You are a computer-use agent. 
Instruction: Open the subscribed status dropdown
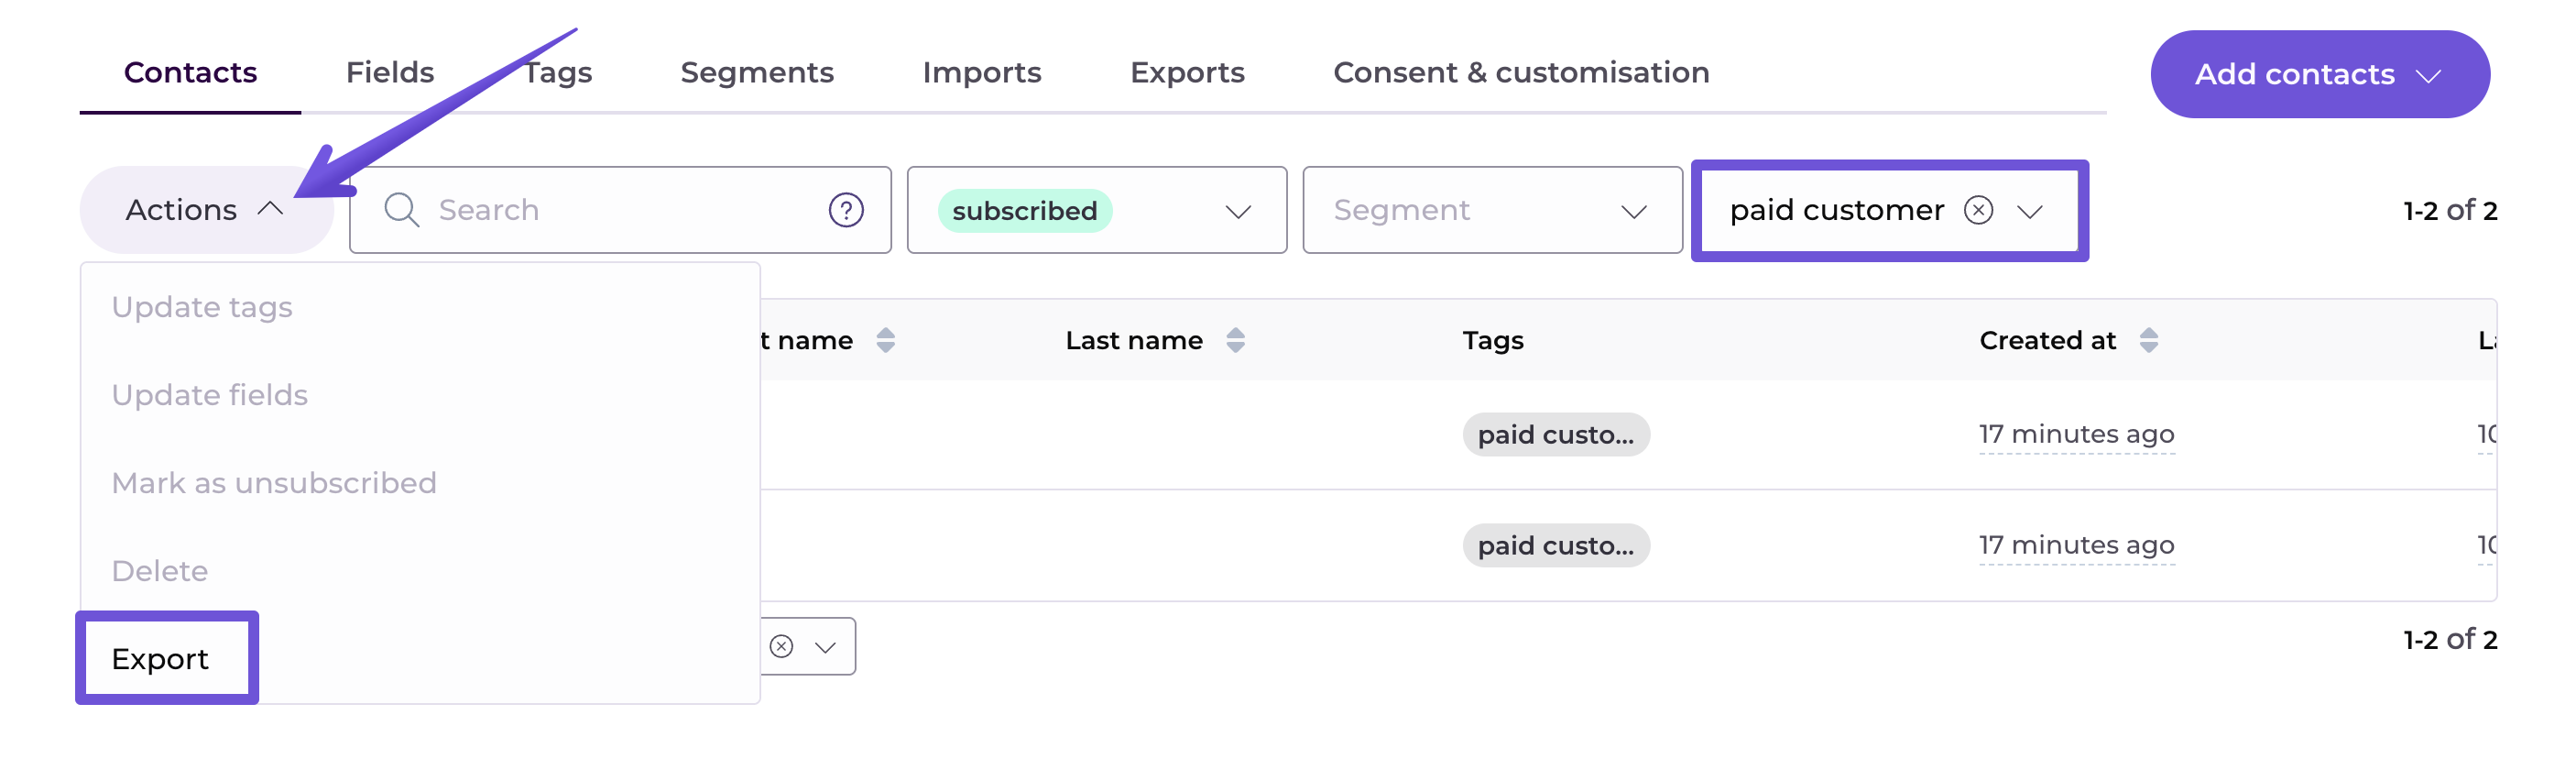[x=1237, y=211]
